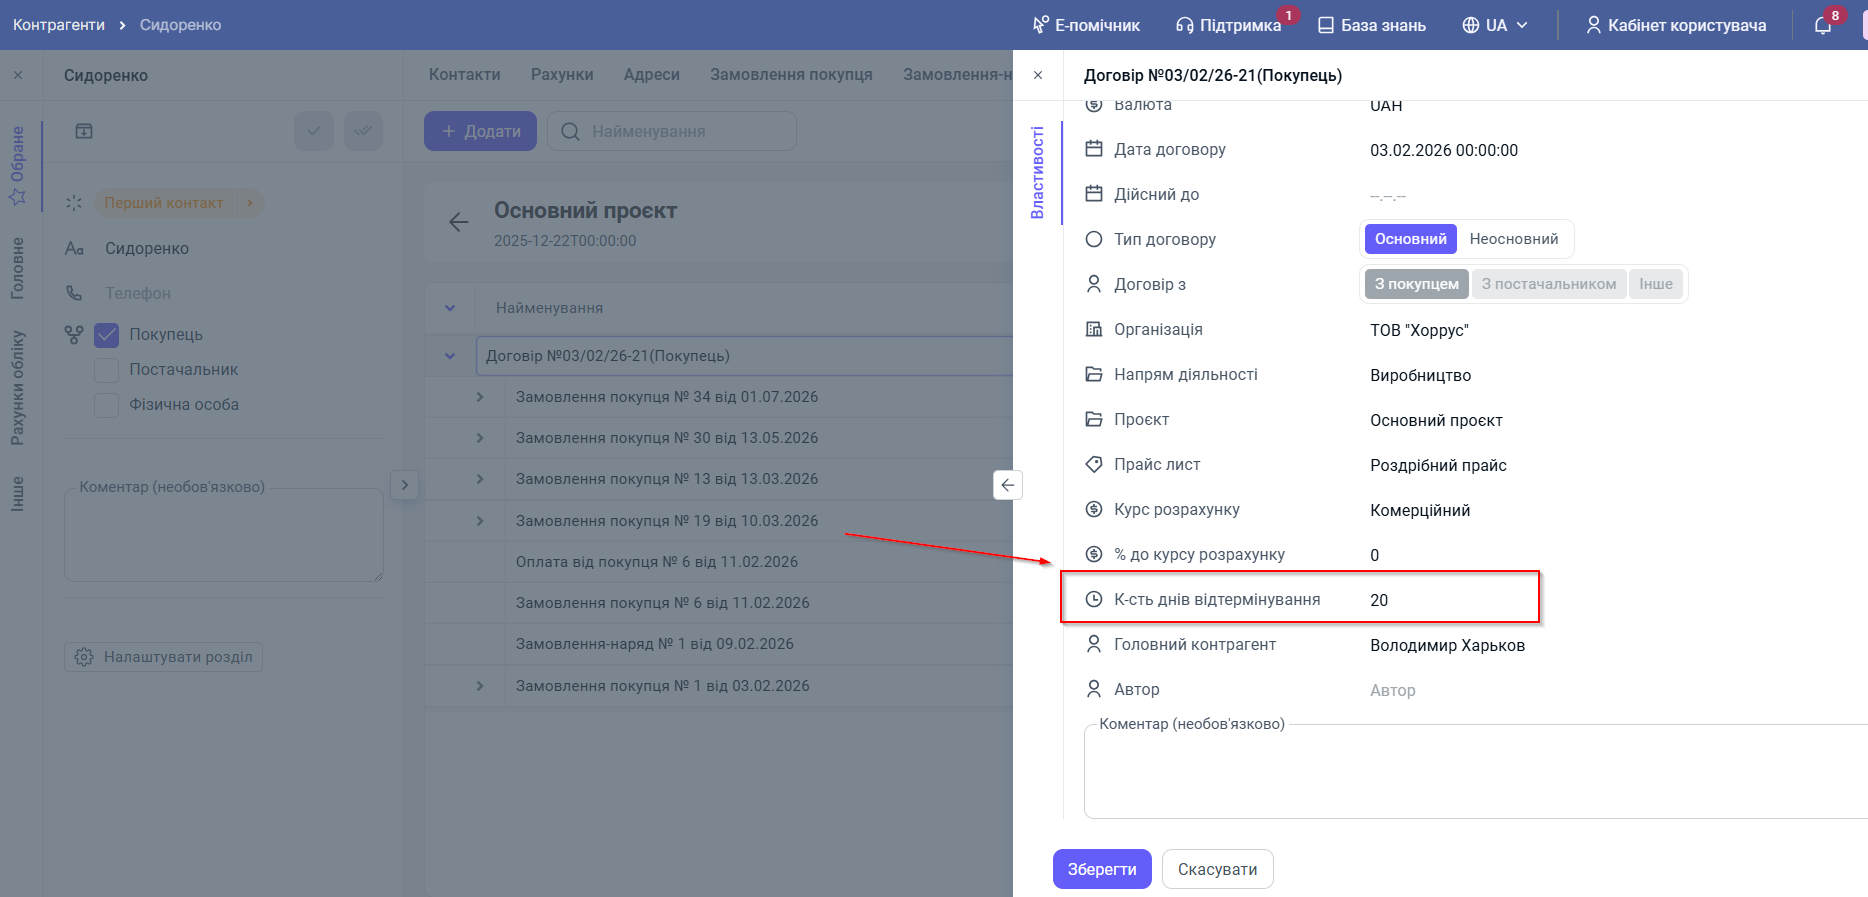This screenshot has width=1868, height=897.
Task: Click Скасувати button
Action: [x=1218, y=869]
